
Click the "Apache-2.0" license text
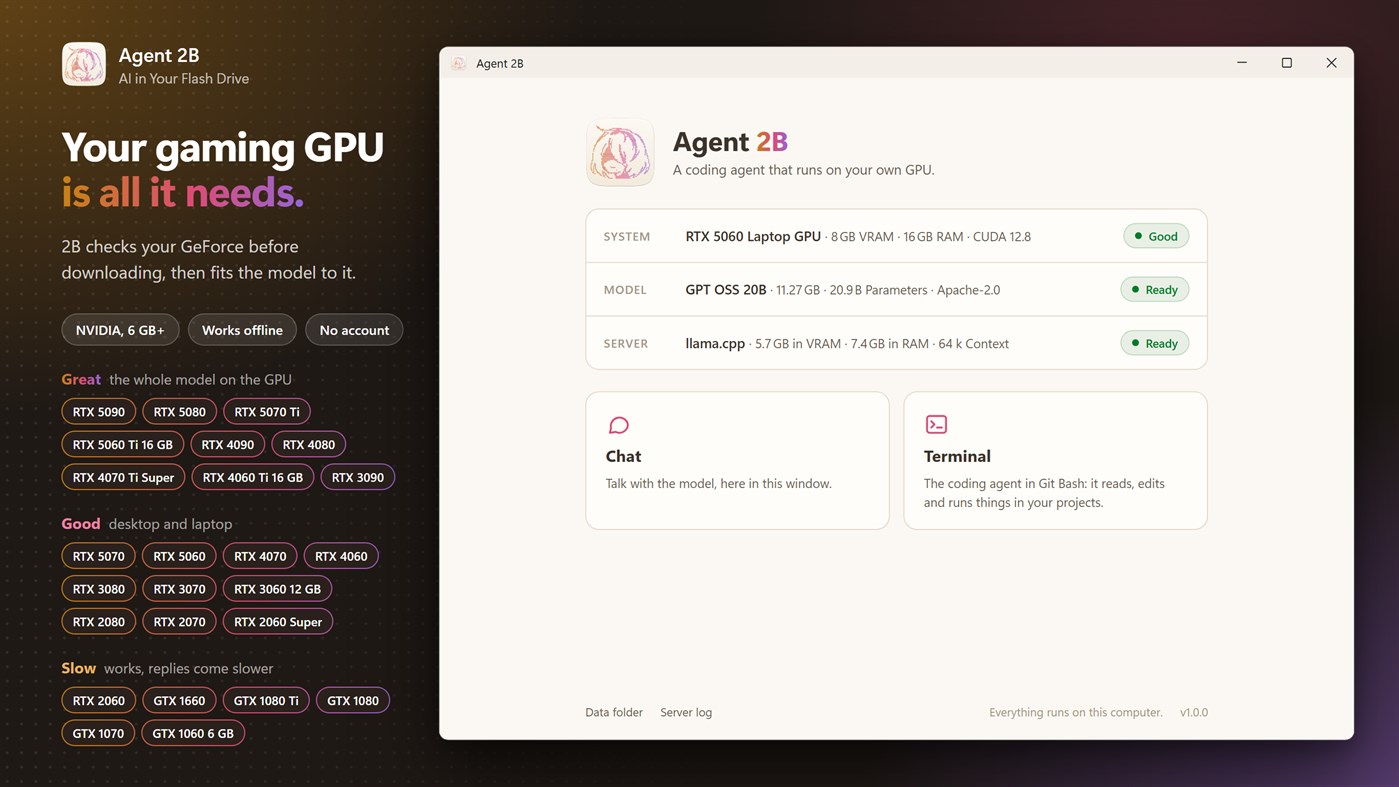[969, 290]
